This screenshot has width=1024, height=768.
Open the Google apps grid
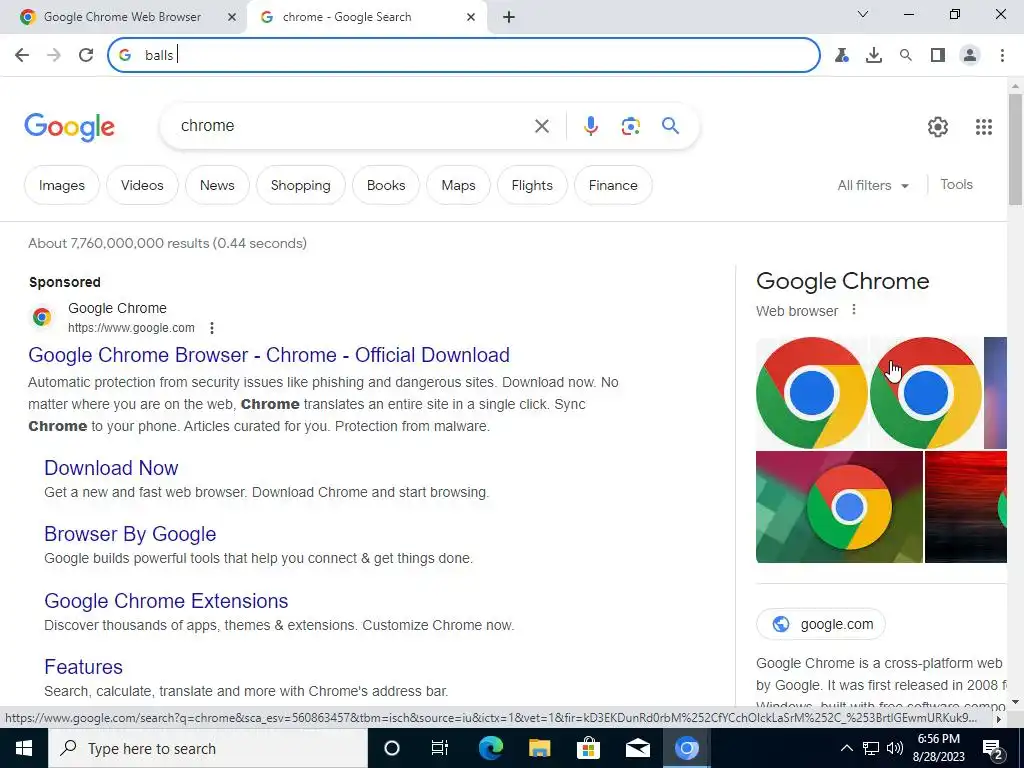(x=984, y=127)
